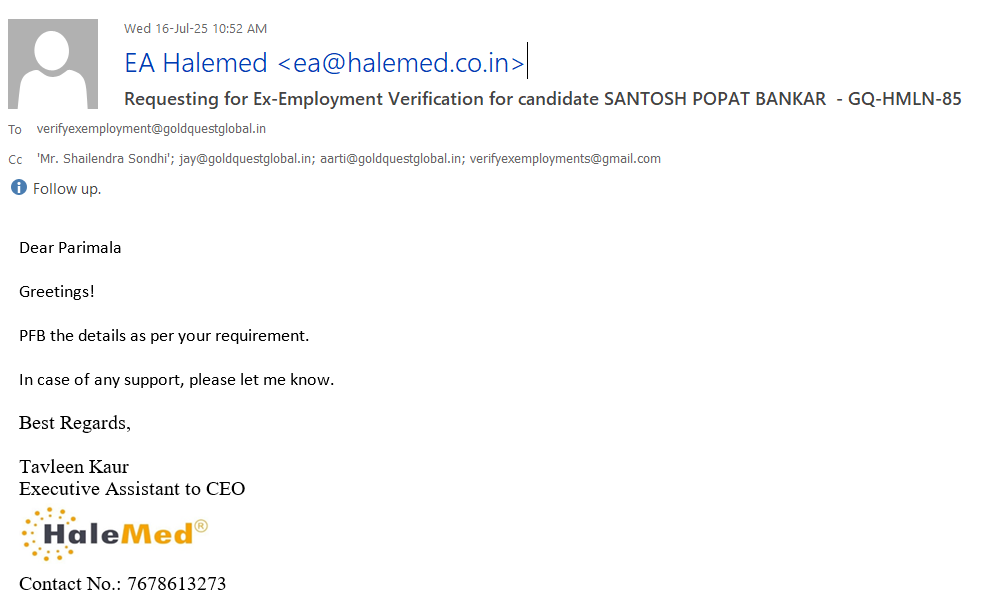Click the 'Executive Assistant to CEO' title
The width and height of the screenshot is (993, 600).
[x=132, y=489]
